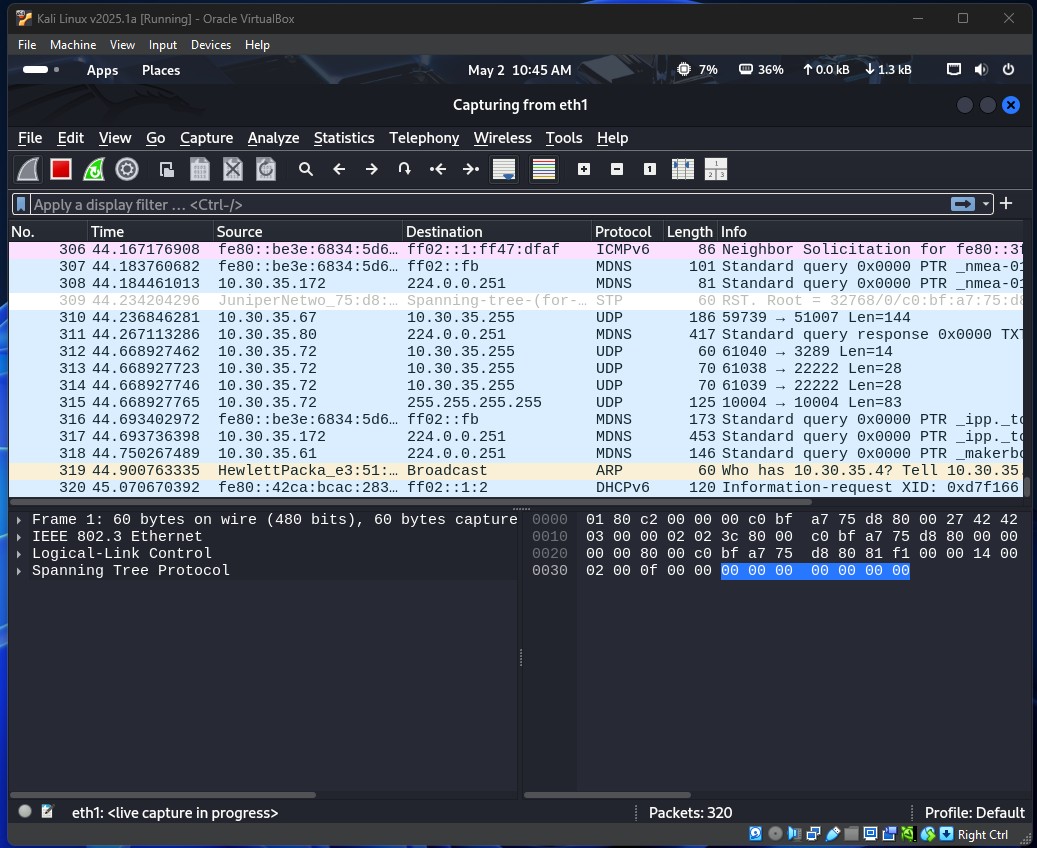Click the Go to specified packet icon

click(x=405, y=170)
